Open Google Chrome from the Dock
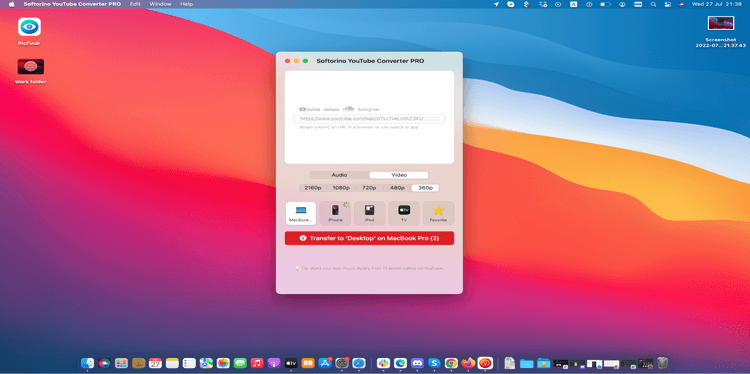The height and width of the screenshot is (374, 750). 451,363
